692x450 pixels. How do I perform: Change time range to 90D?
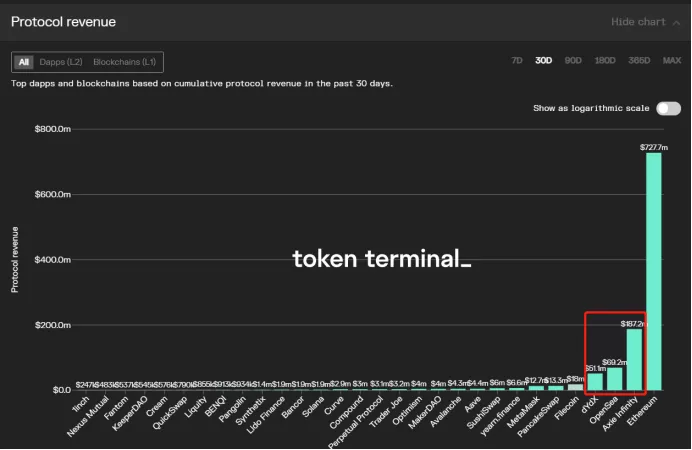[573, 60]
